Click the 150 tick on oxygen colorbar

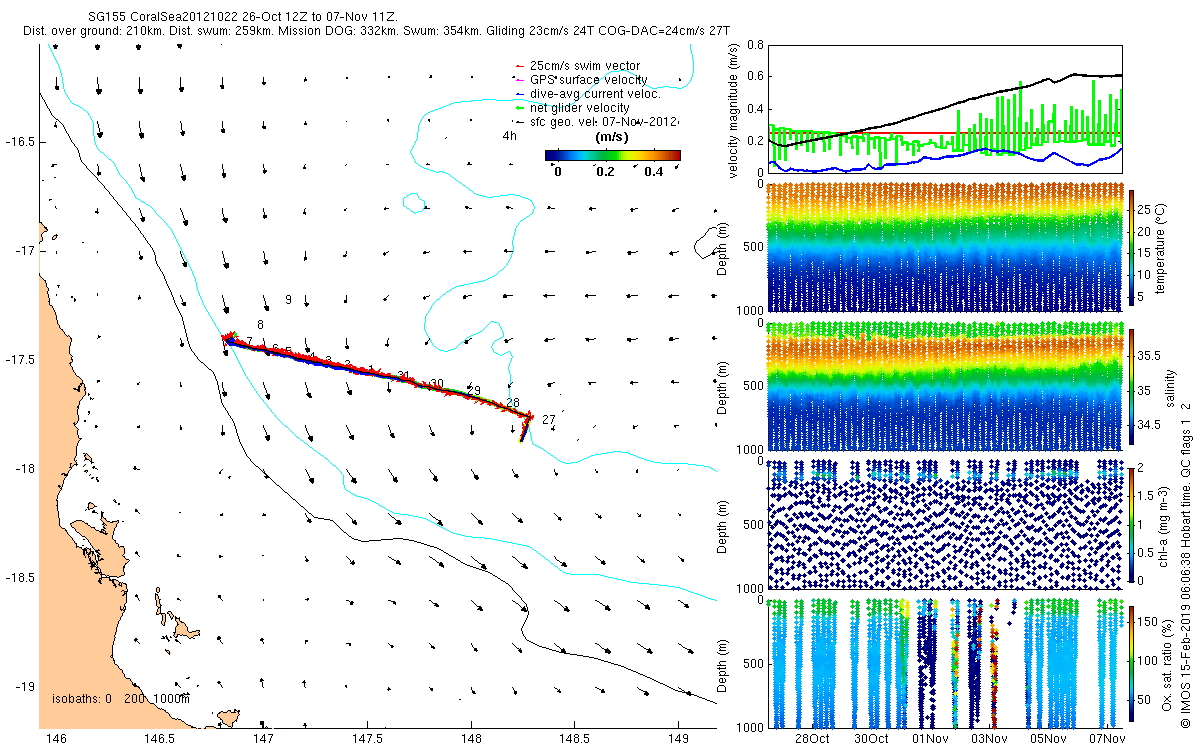click(1147, 621)
